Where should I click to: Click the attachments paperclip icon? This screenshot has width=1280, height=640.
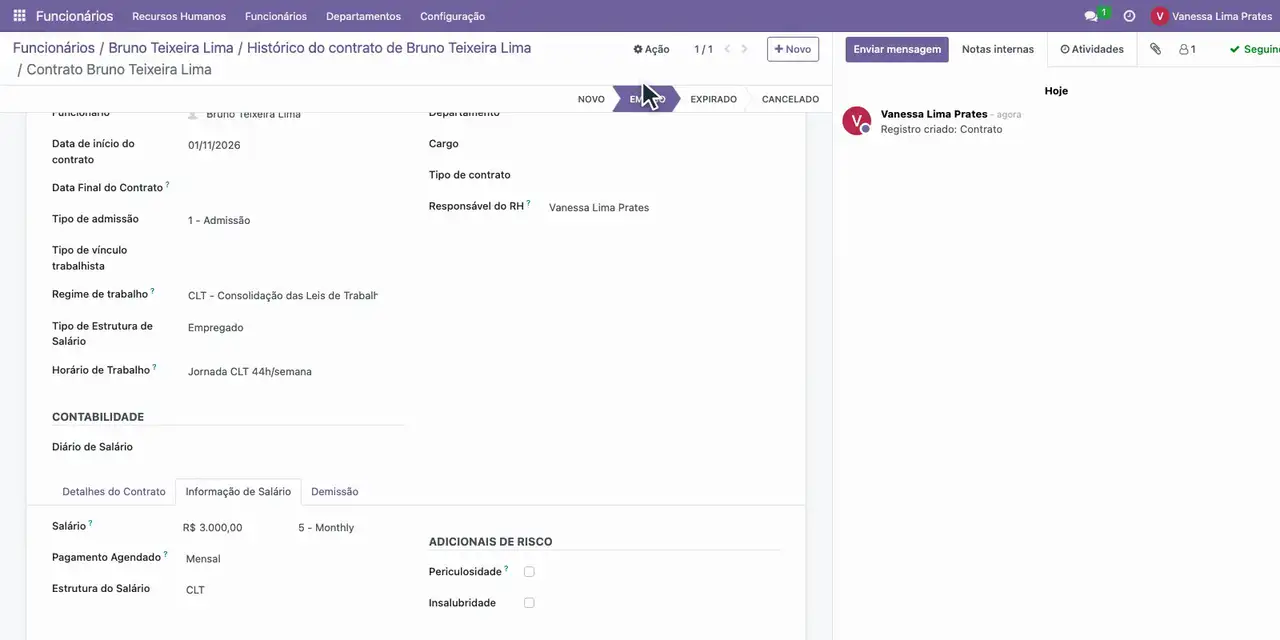1155,49
